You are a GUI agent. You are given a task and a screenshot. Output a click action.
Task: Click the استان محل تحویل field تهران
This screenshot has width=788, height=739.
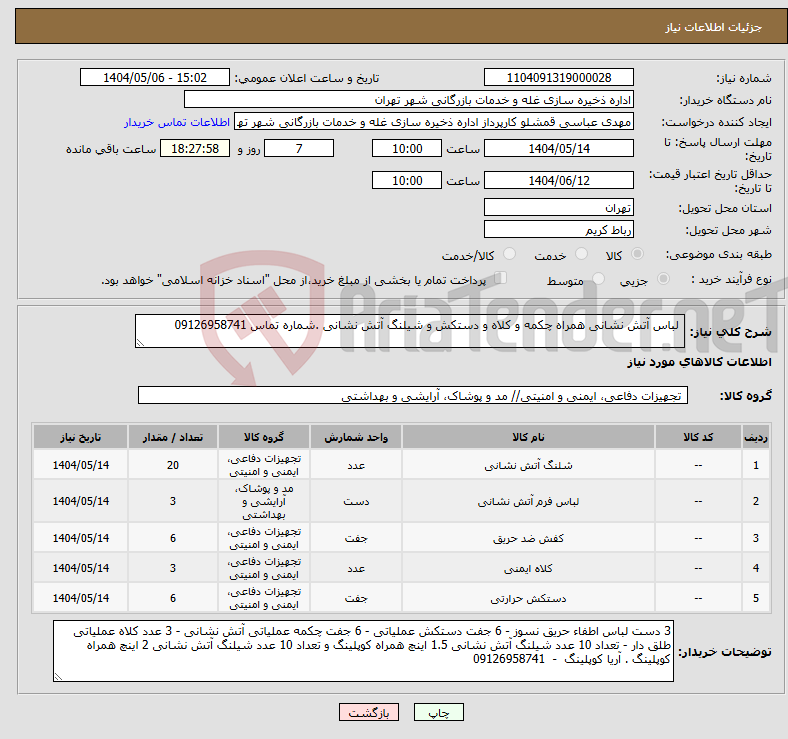pyautogui.click(x=559, y=207)
